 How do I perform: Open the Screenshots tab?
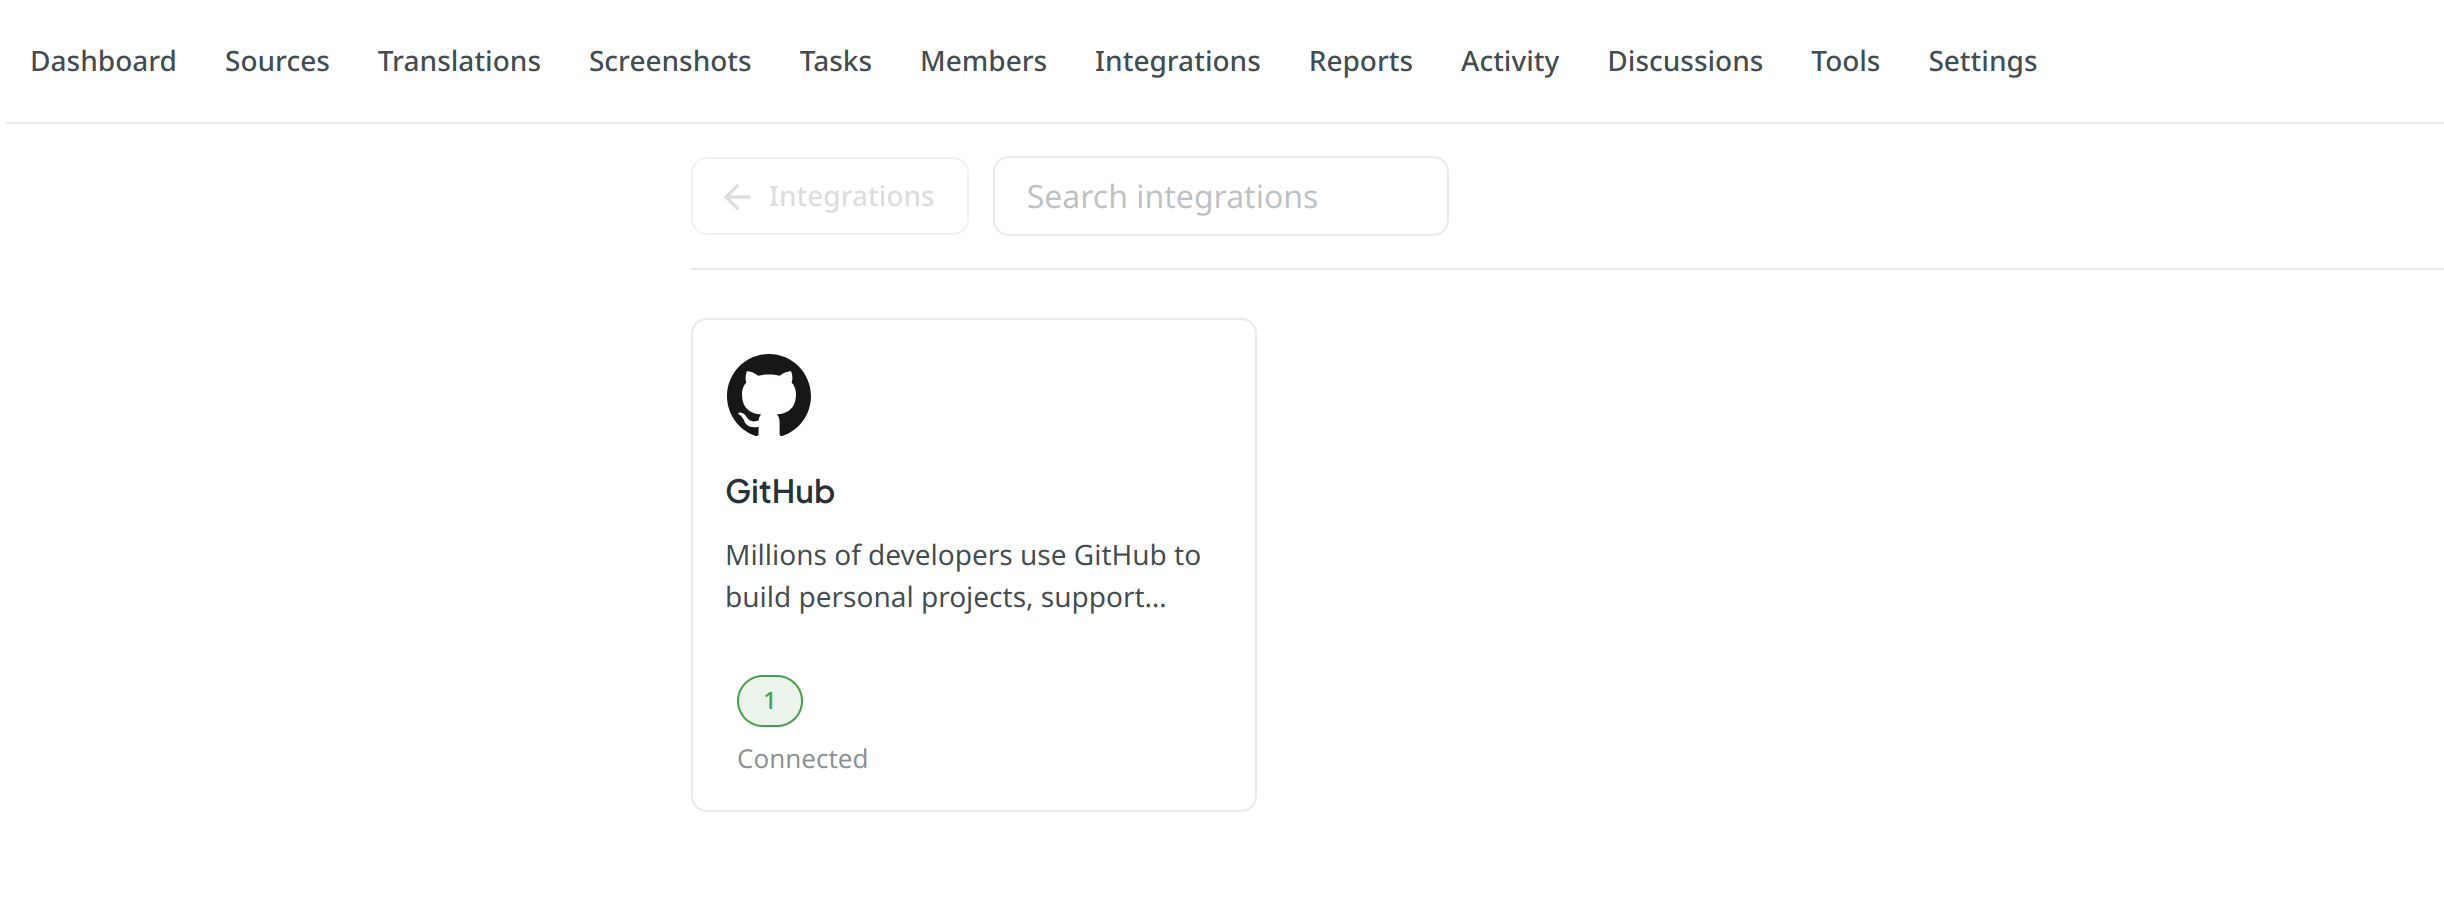click(670, 61)
